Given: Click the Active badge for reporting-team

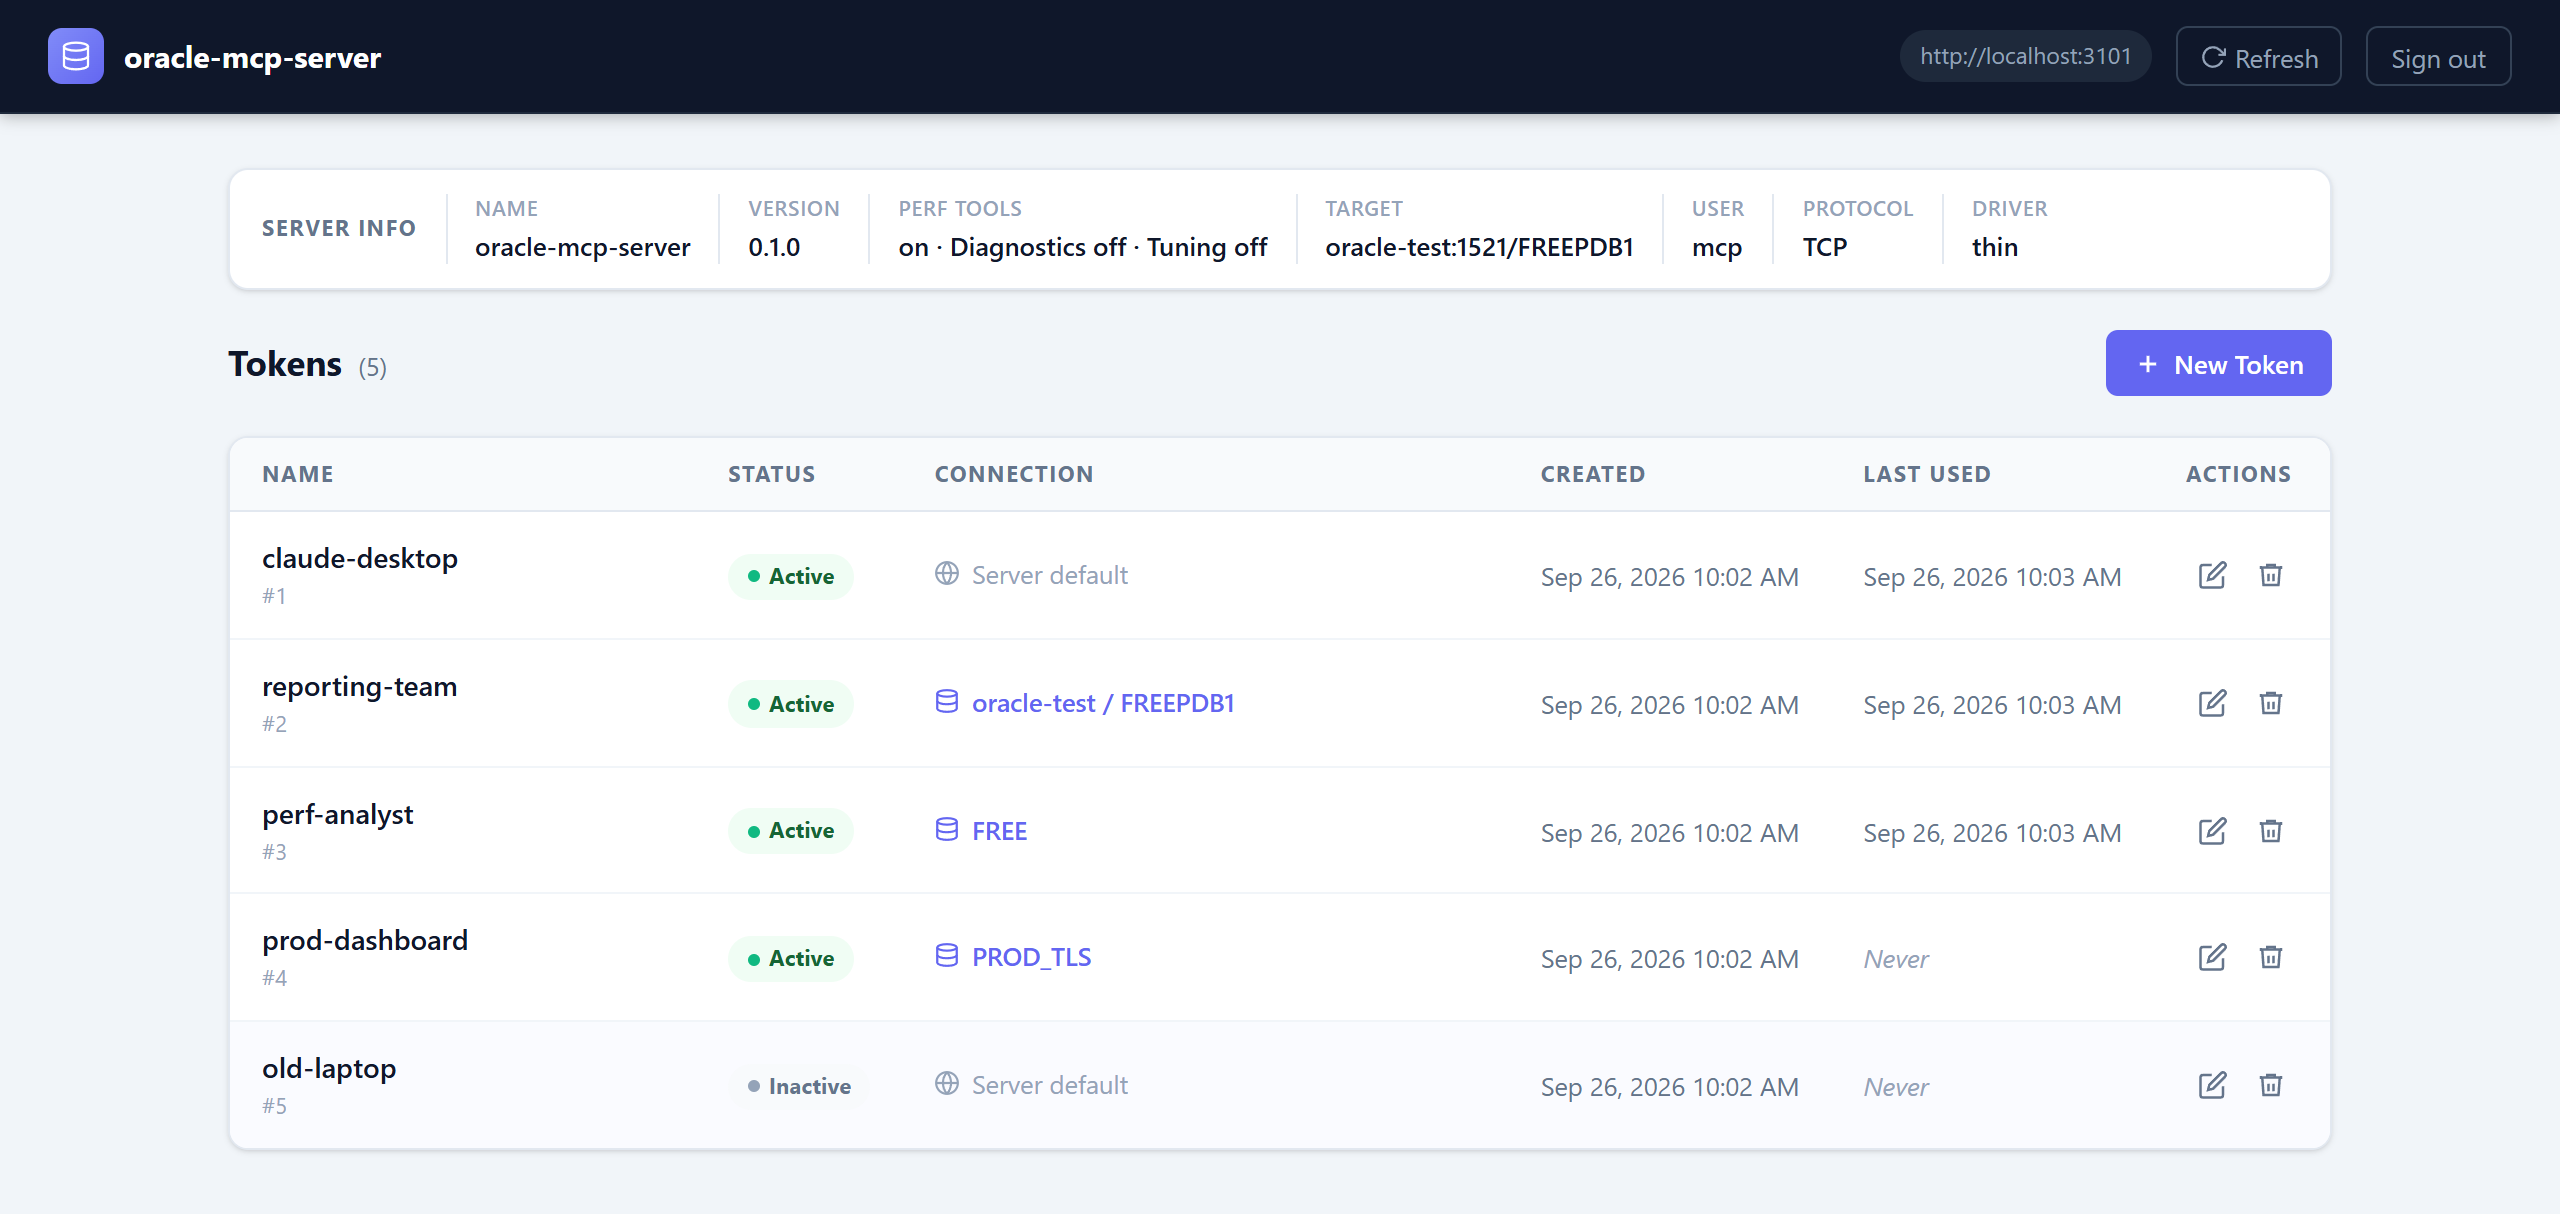Looking at the screenshot, I should click(x=790, y=704).
